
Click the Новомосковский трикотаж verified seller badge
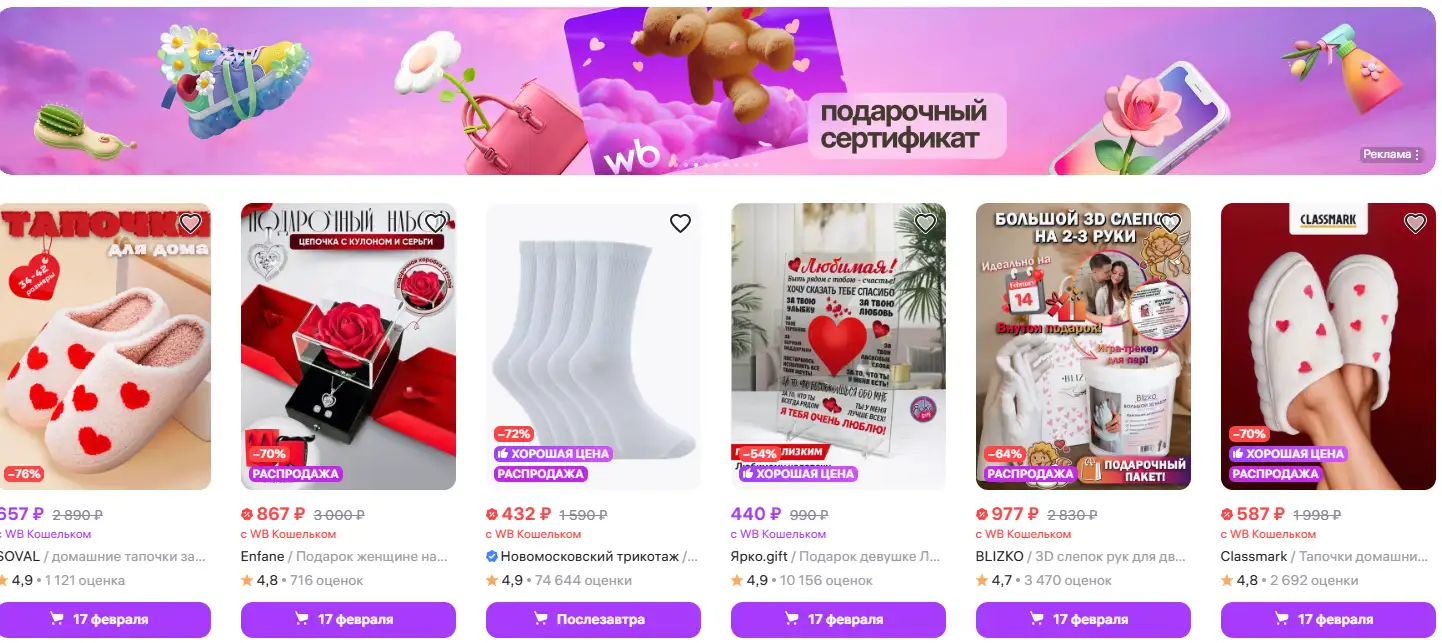point(492,556)
